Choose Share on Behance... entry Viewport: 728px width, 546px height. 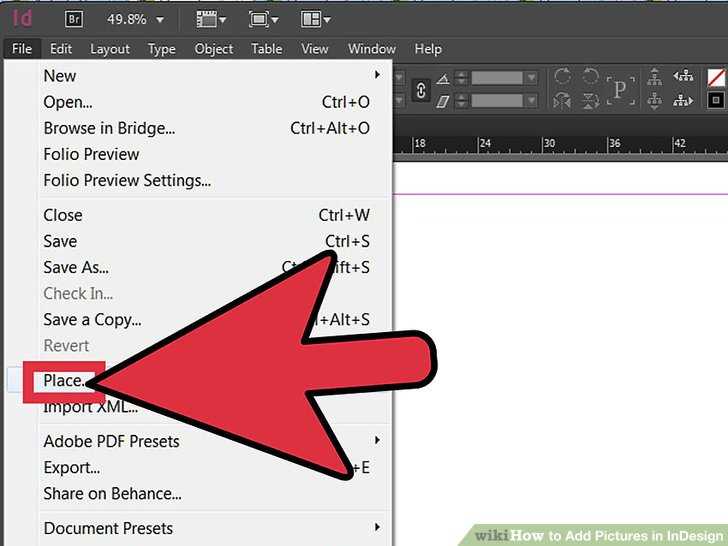click(x=112, y=494)
